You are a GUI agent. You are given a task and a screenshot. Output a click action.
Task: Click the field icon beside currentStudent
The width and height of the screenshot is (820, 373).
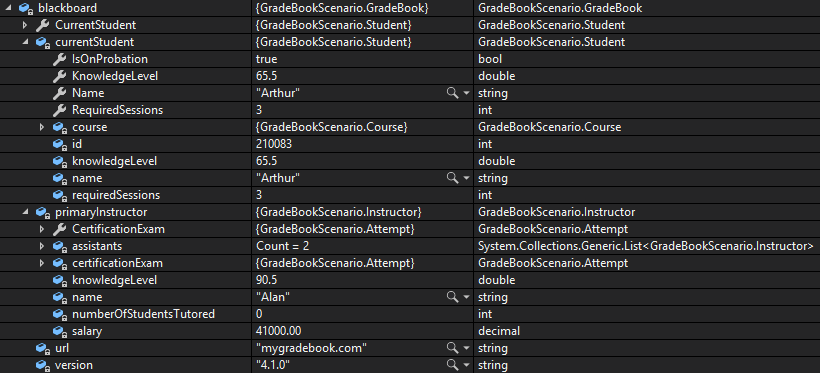tap(42, 42)
